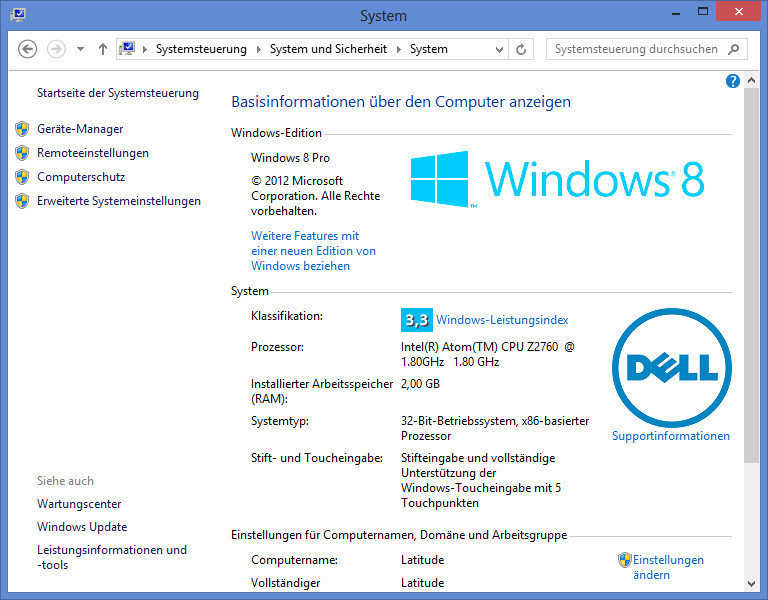Click the Dell logo

[x=672, y=367]
